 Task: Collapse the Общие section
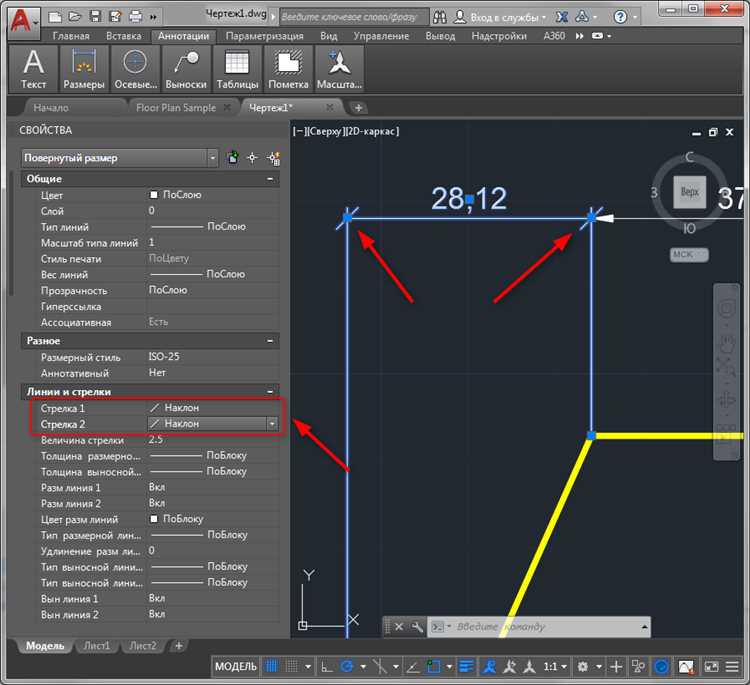pos(270,179)
